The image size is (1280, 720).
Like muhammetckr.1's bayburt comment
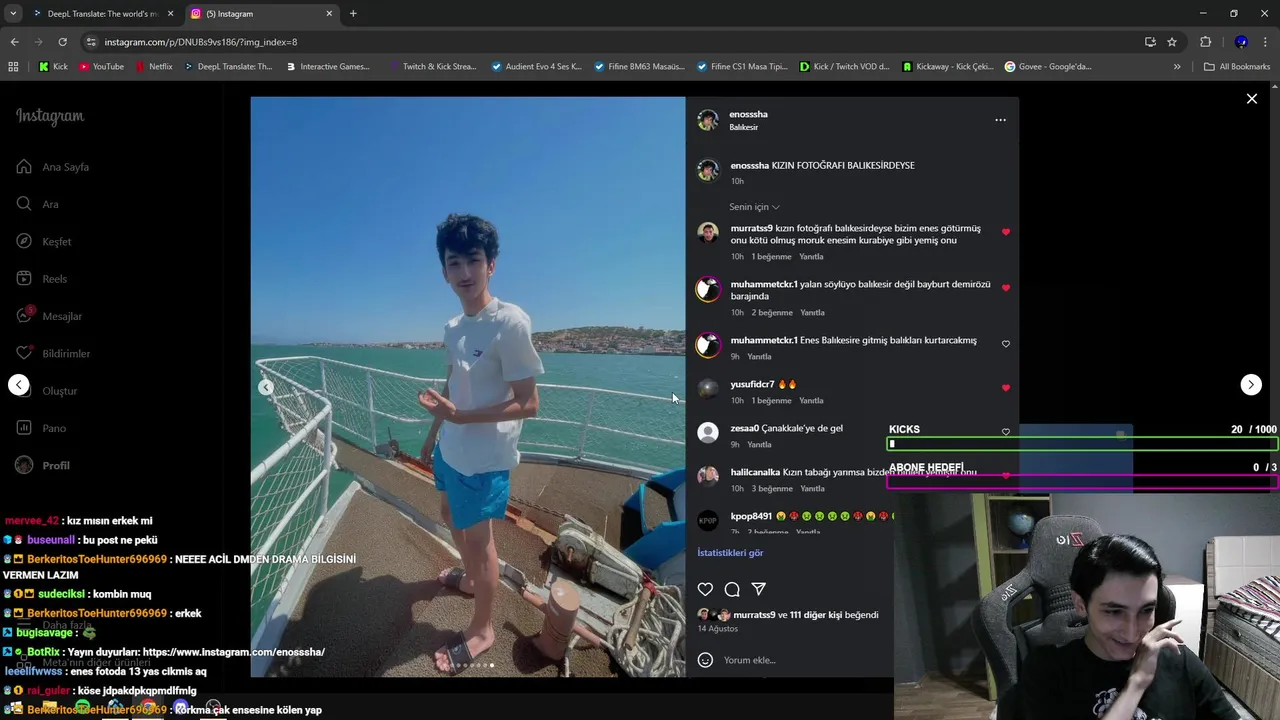coord(1006,288)
